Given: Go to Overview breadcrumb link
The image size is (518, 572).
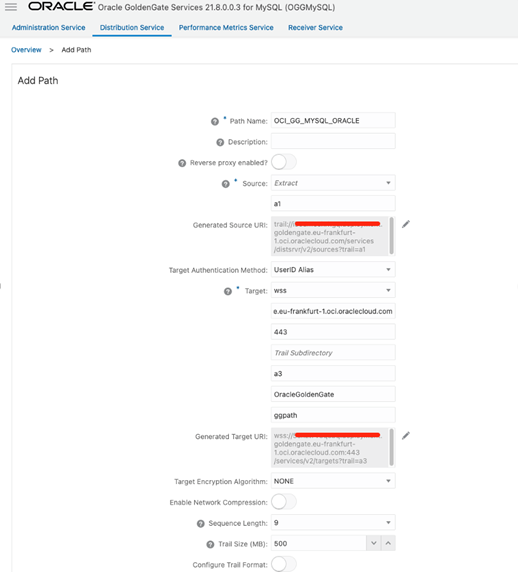Looking at the screenshot, I should 26,50.
